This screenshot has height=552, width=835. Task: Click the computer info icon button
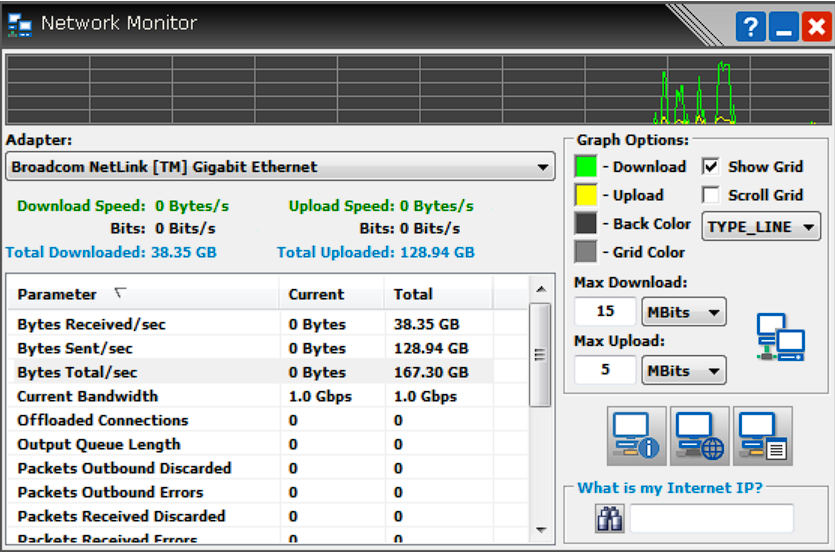637,437
